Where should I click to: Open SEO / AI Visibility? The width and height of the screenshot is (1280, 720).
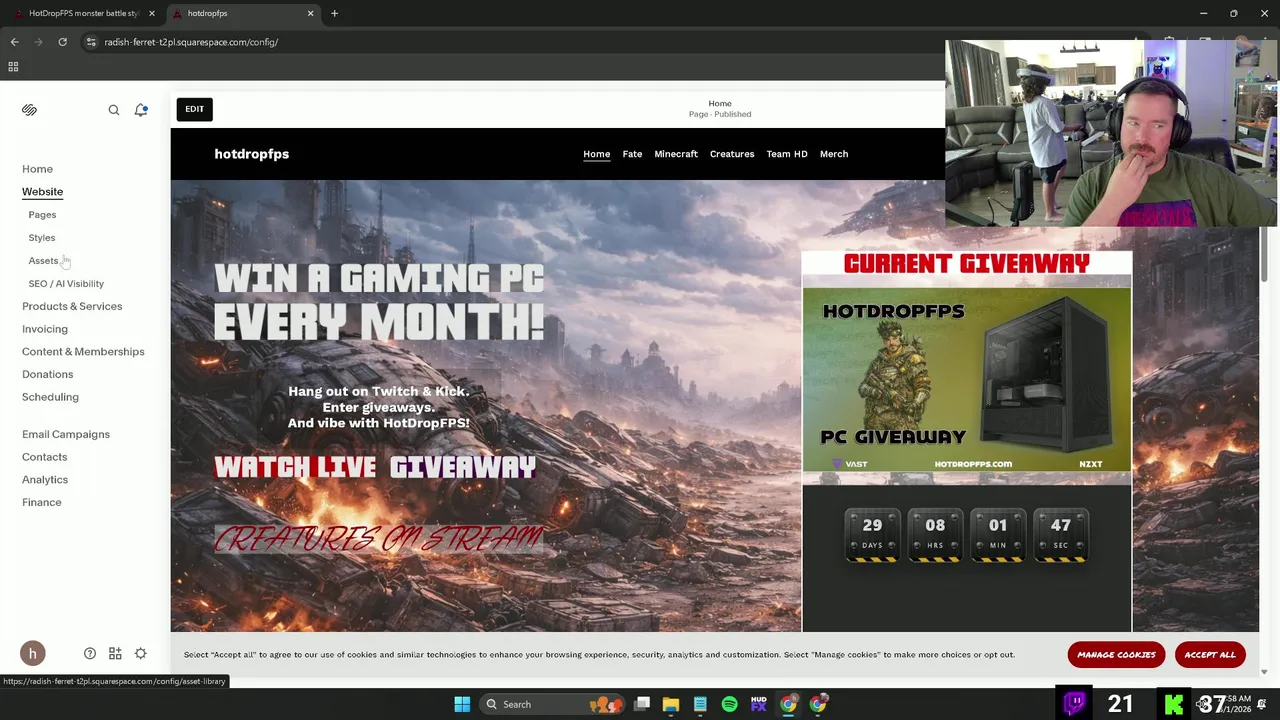pos(66,284)
